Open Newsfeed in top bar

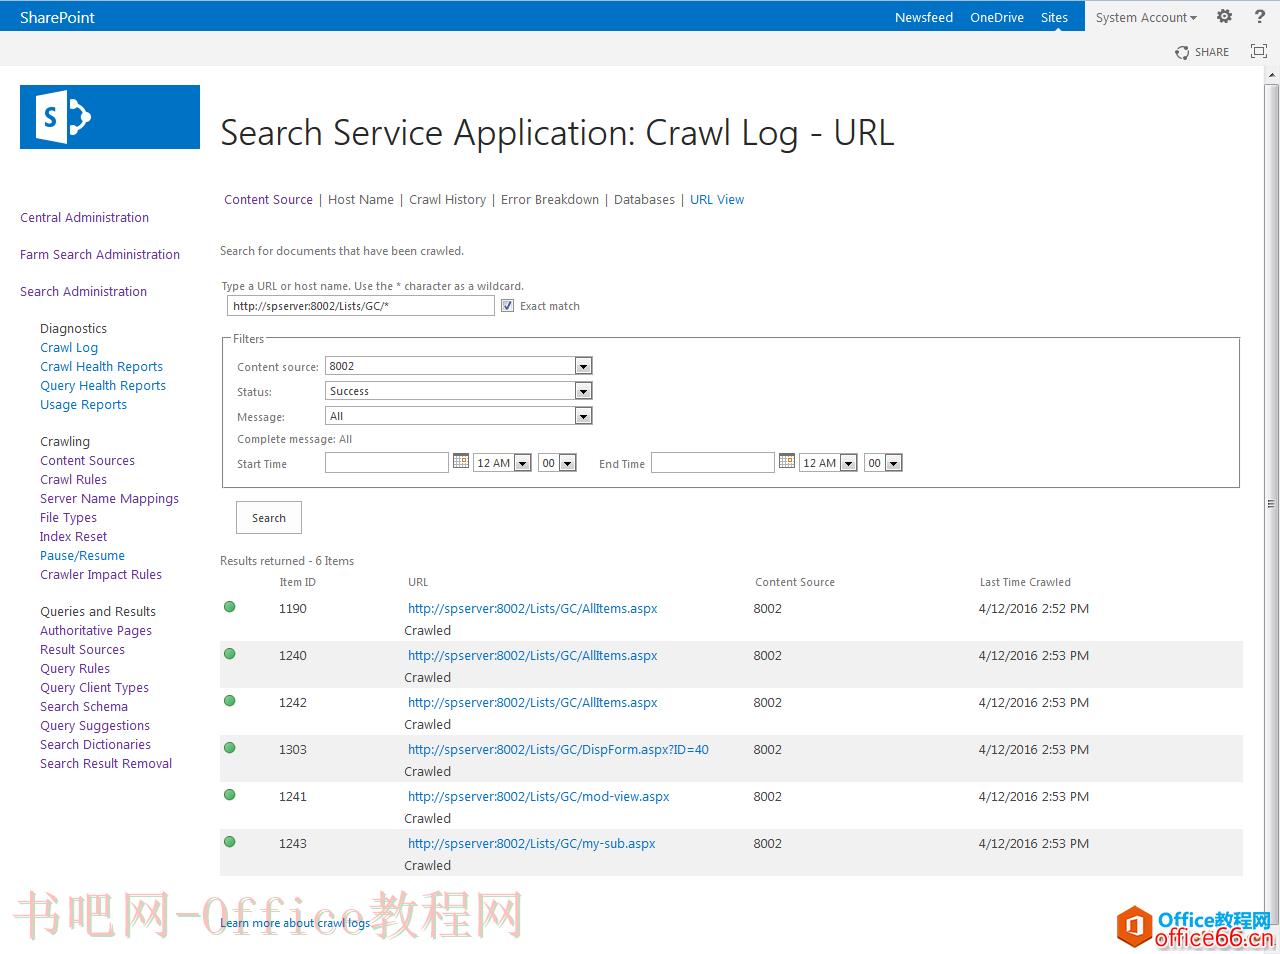(924, 17)
